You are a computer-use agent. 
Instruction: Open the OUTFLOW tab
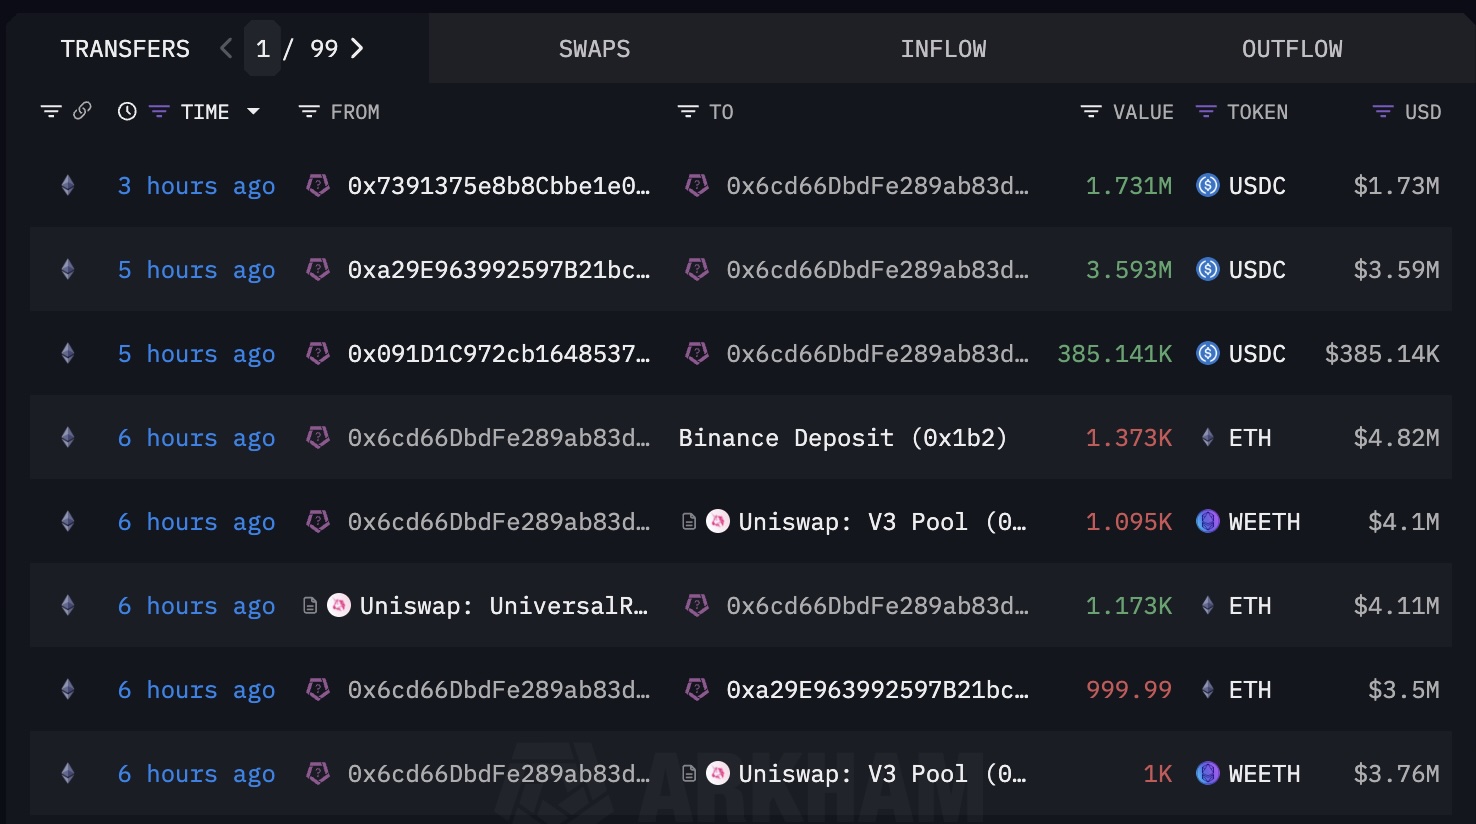pos(1291,49)
